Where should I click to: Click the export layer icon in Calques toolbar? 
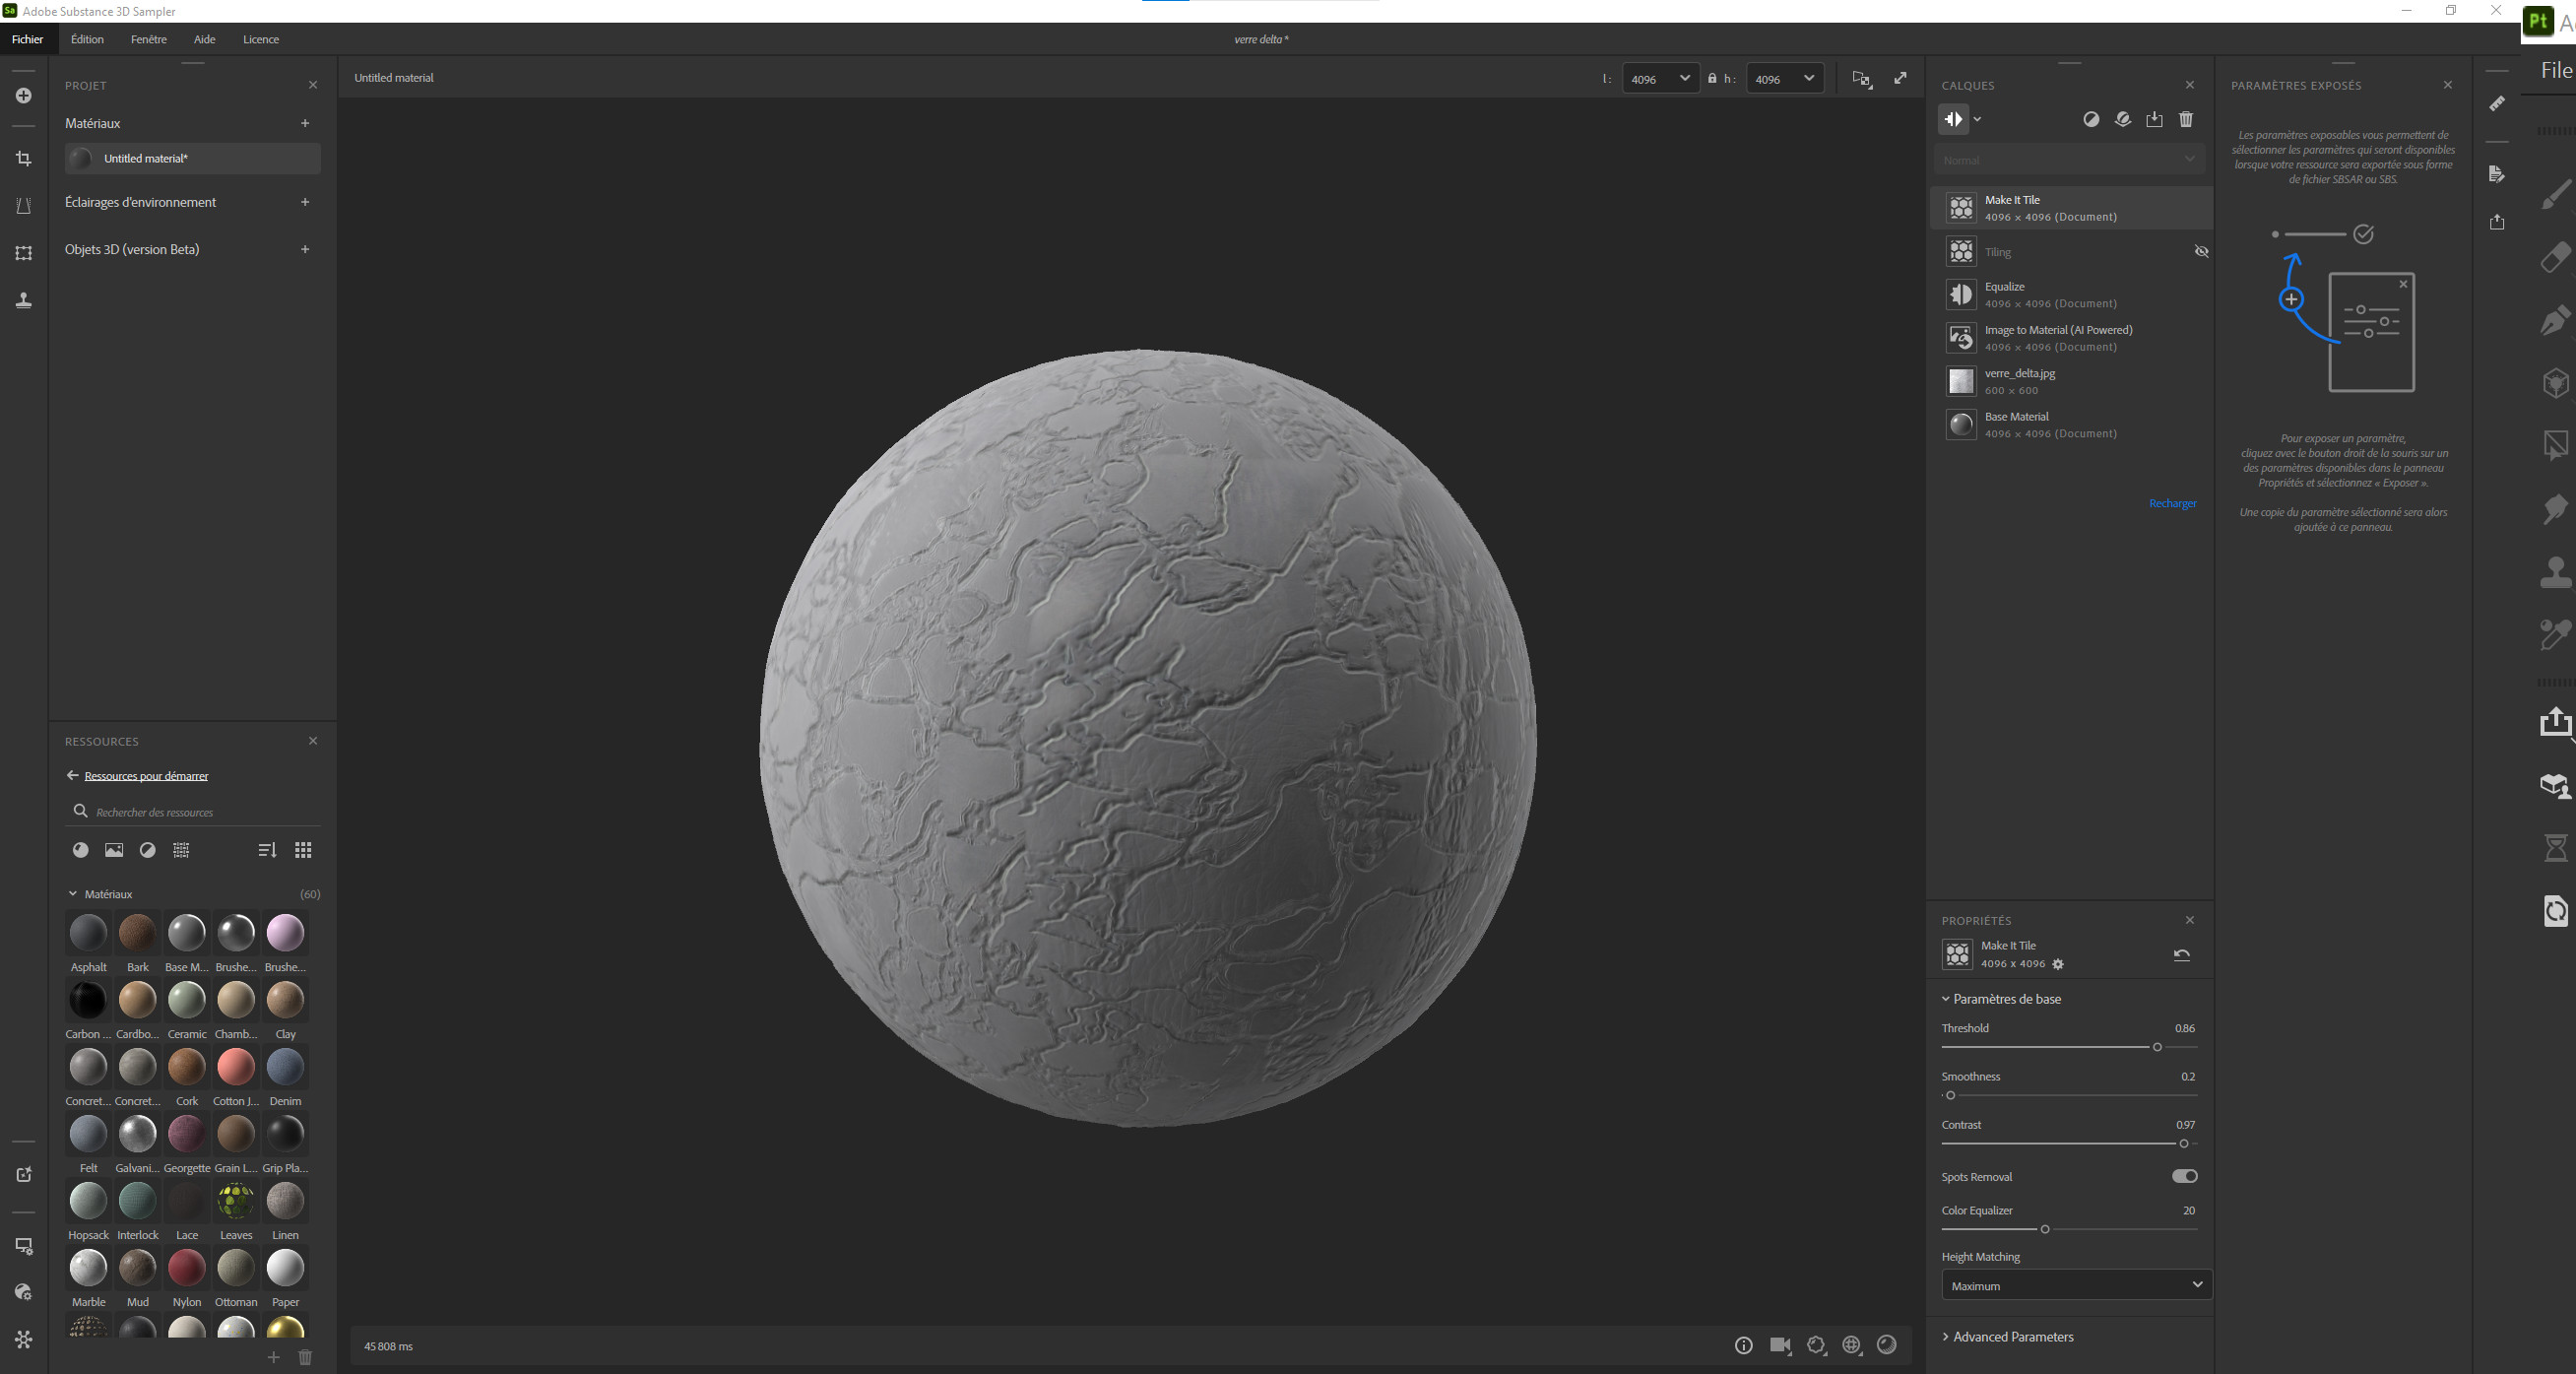2154,119
